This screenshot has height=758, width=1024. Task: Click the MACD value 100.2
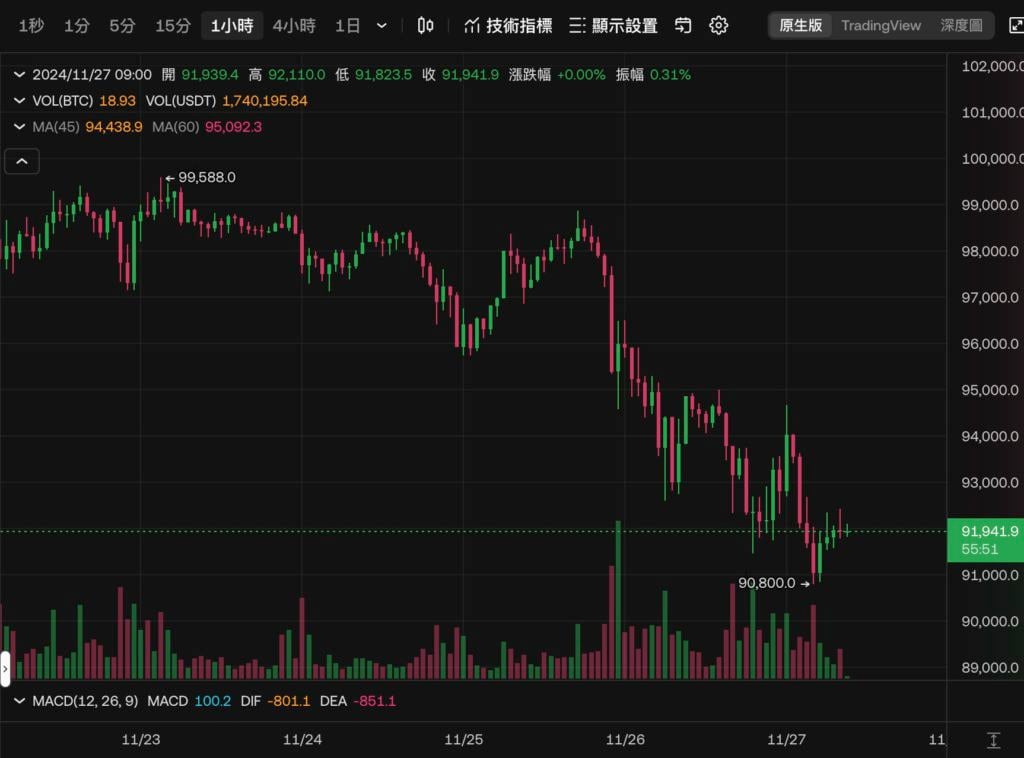click(x=212, y=701)
